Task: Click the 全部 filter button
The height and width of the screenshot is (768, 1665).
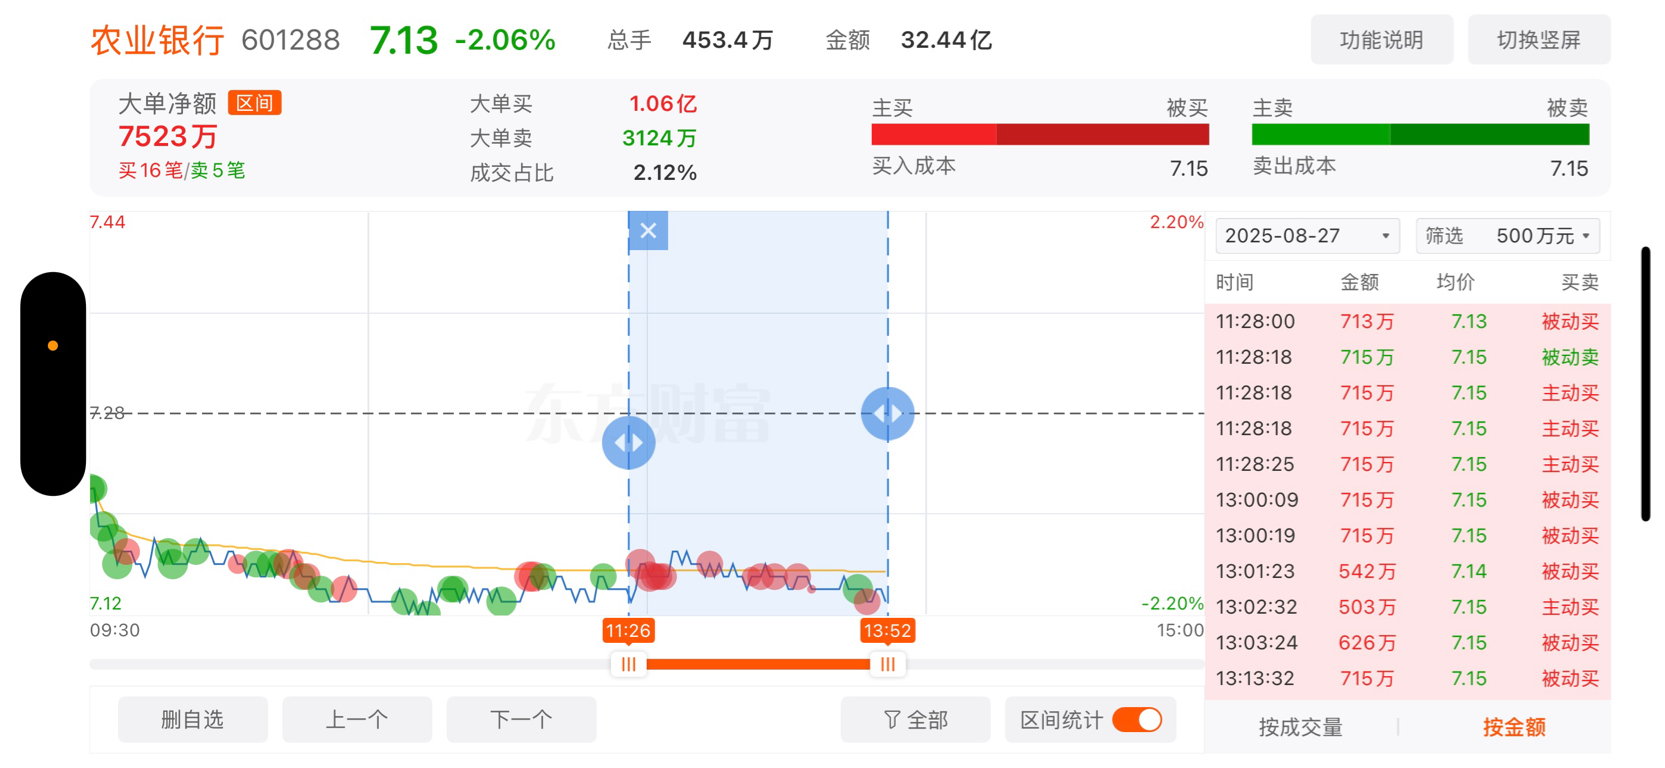Action: click(915, 720)
